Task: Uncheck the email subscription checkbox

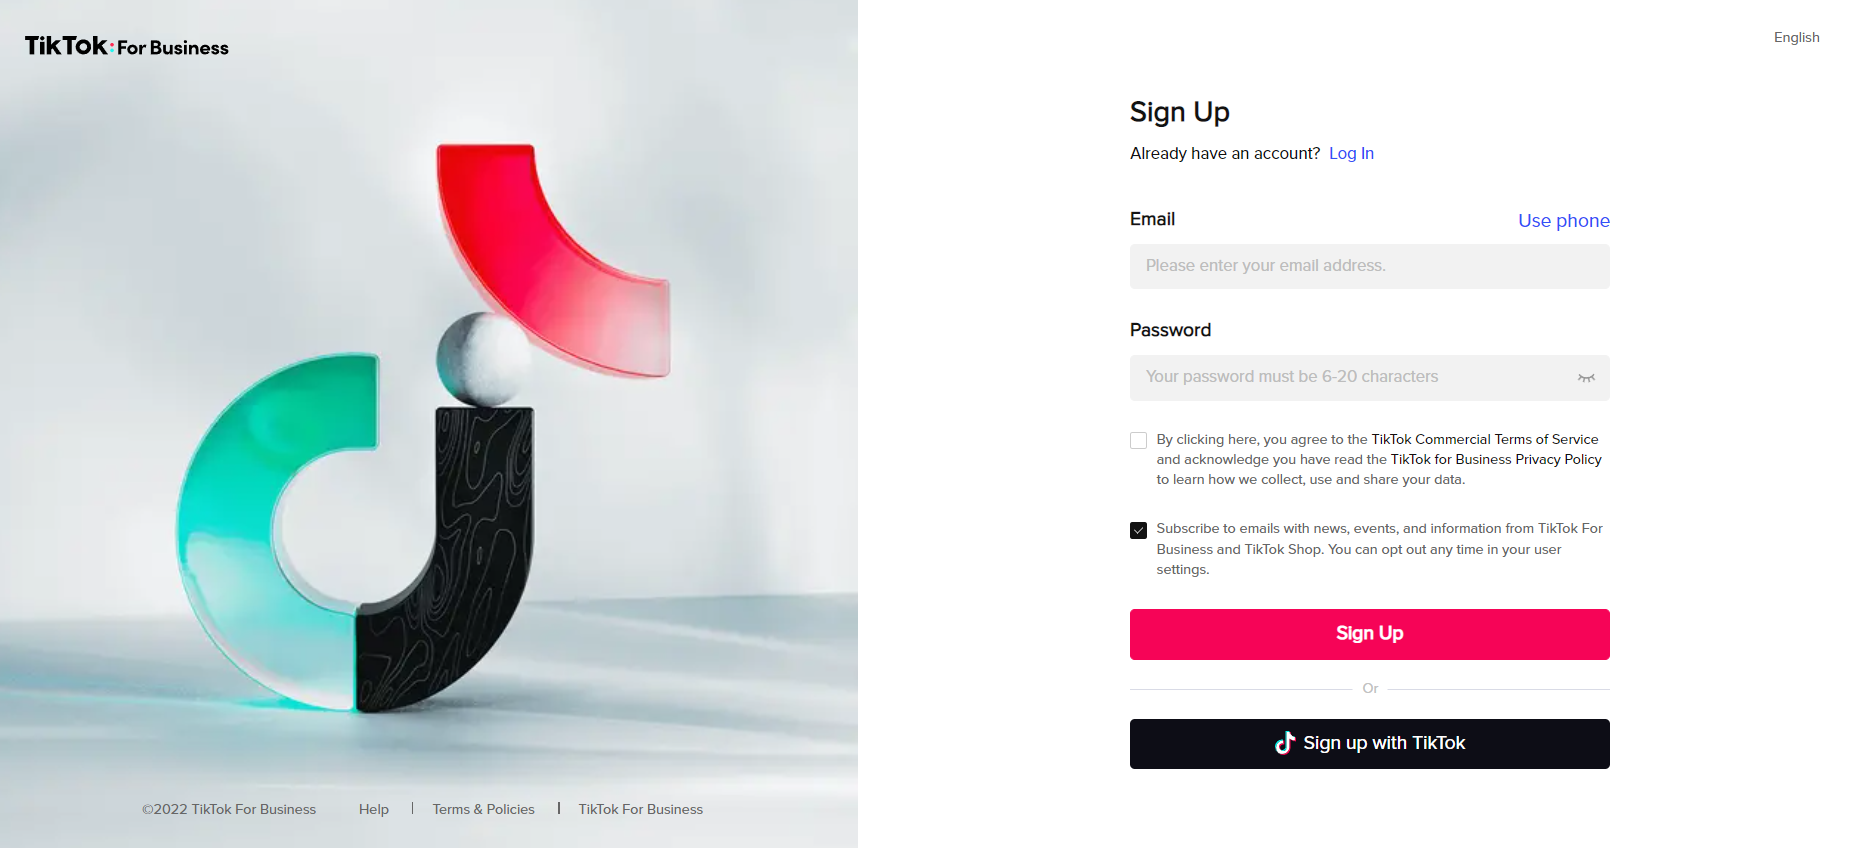Action: [x=1138, y=530]
